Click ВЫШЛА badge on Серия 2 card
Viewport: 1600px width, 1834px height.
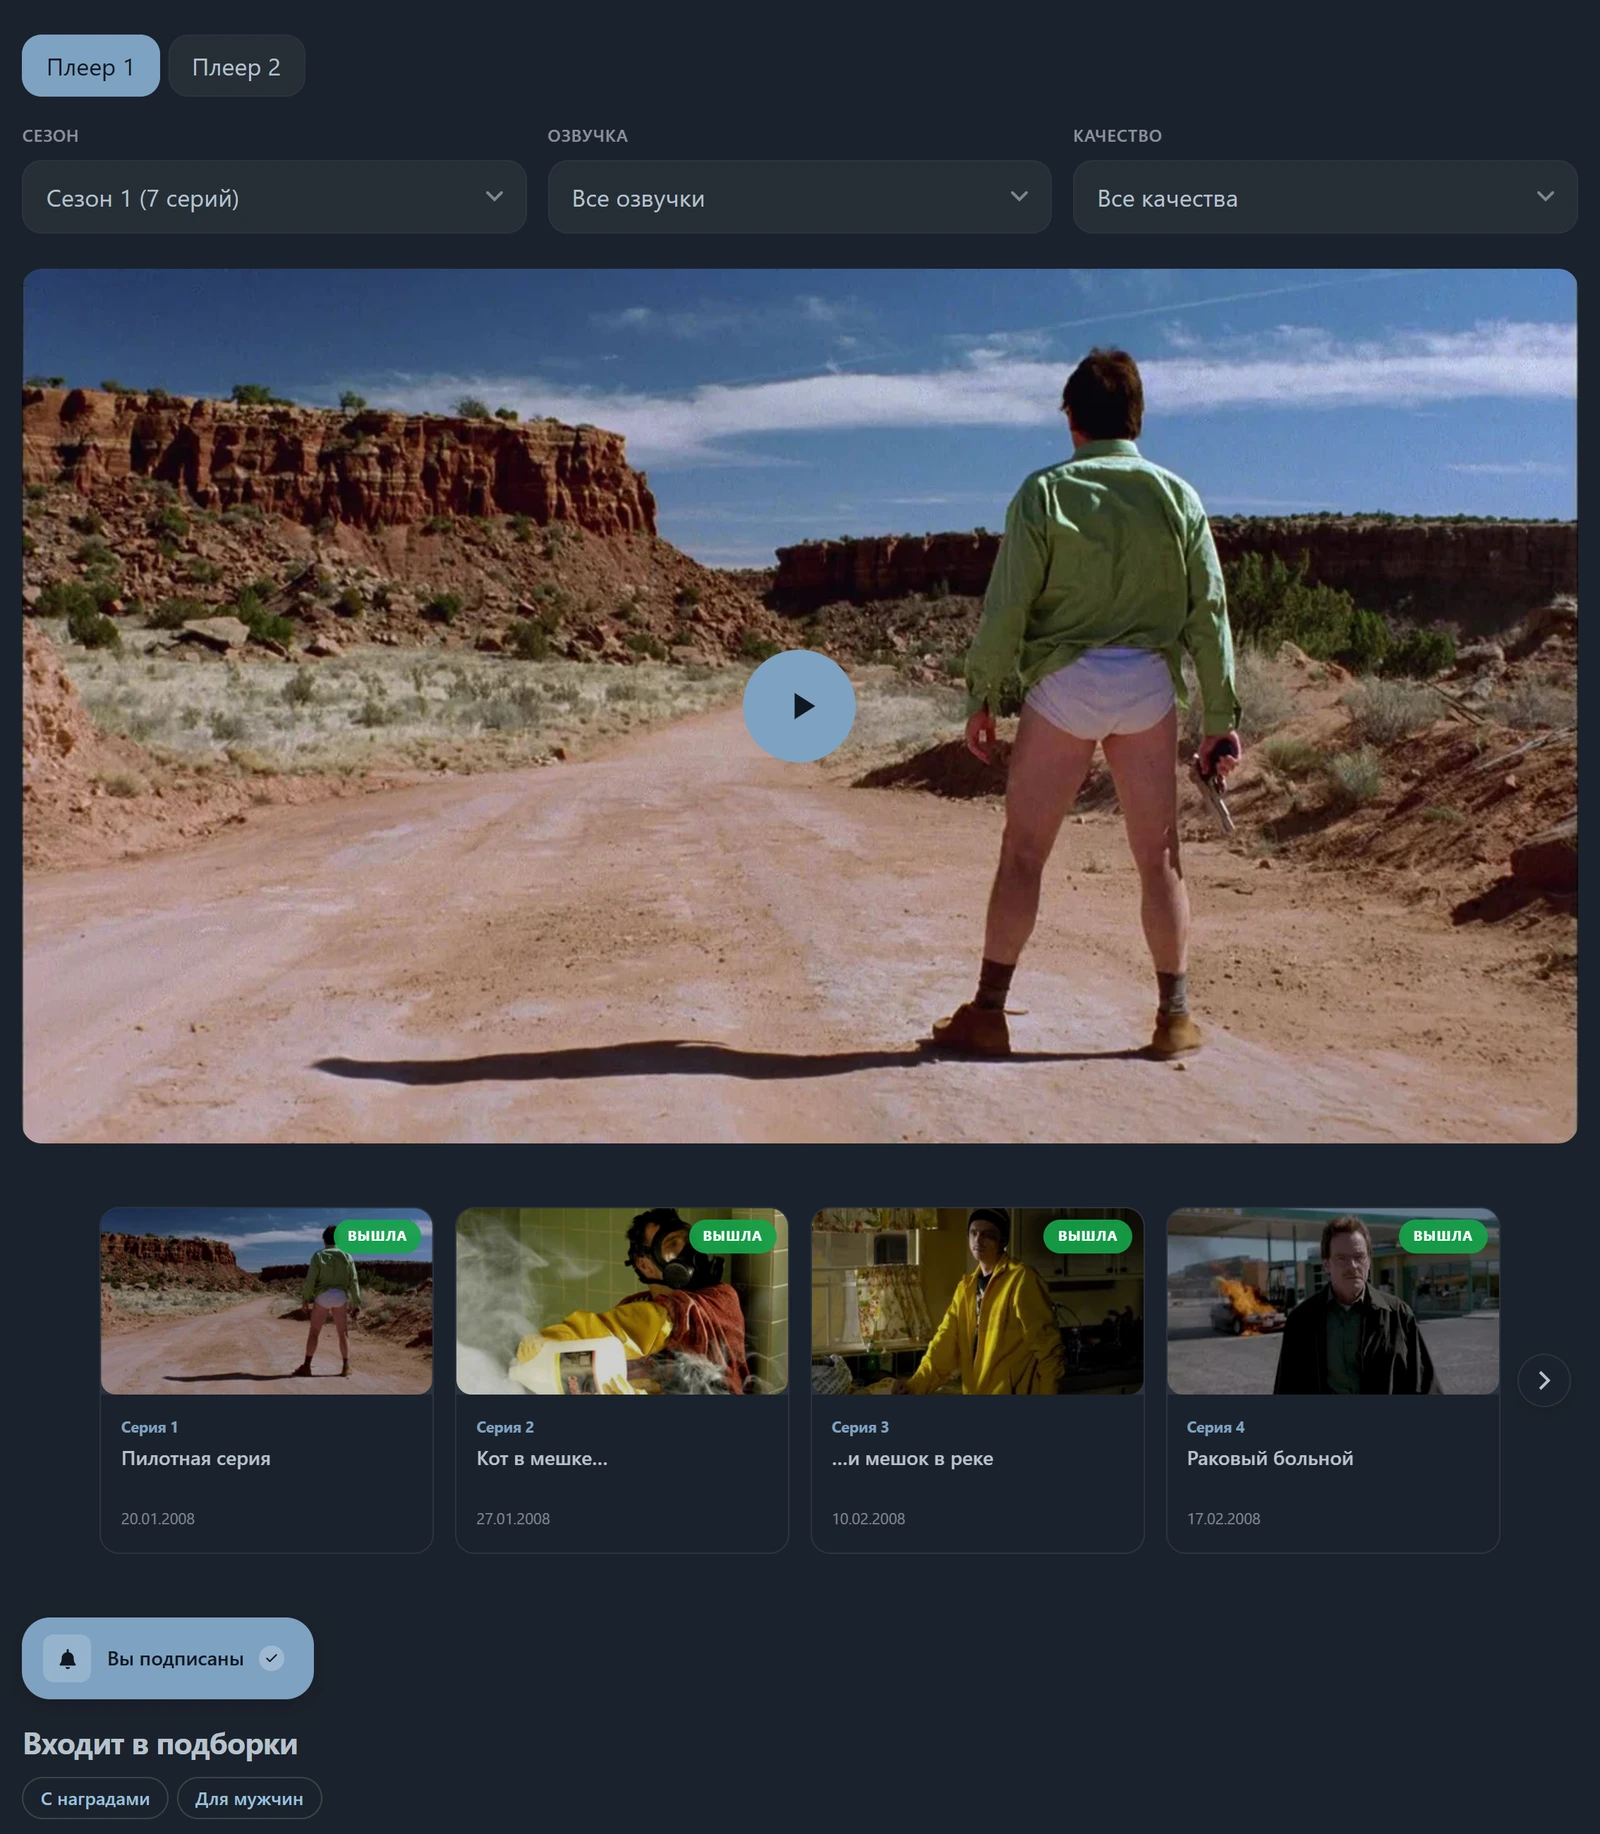[x=732, y=1236]
